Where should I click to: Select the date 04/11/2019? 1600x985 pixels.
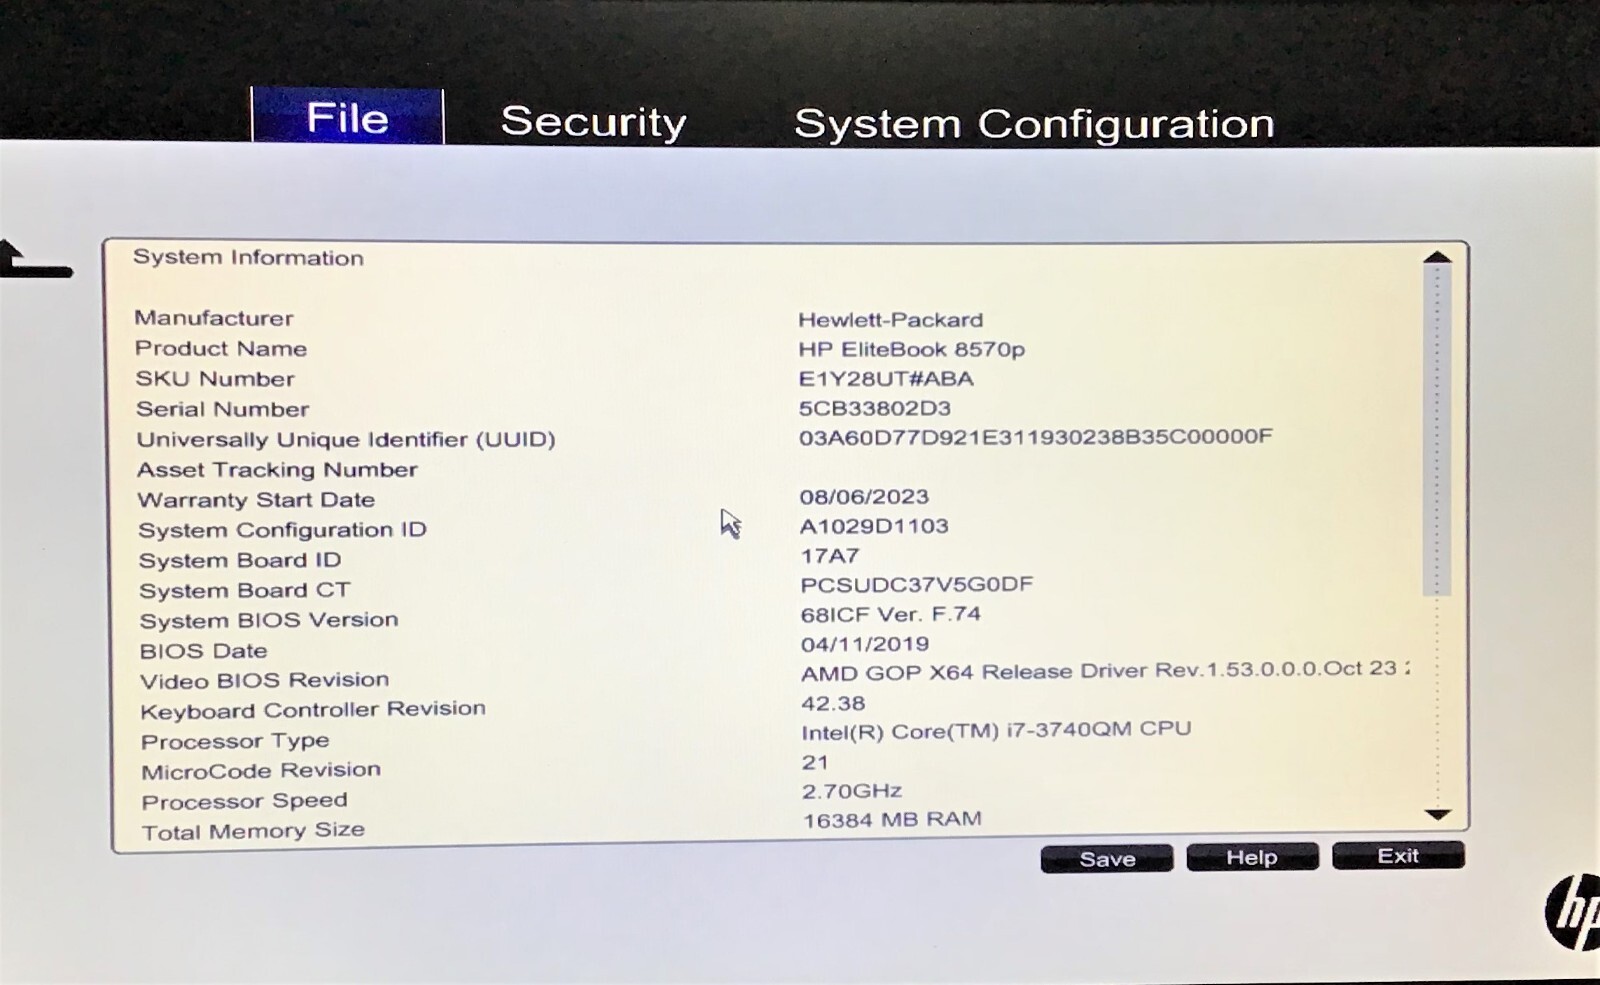pyautogui.click(x=865, y=644)
